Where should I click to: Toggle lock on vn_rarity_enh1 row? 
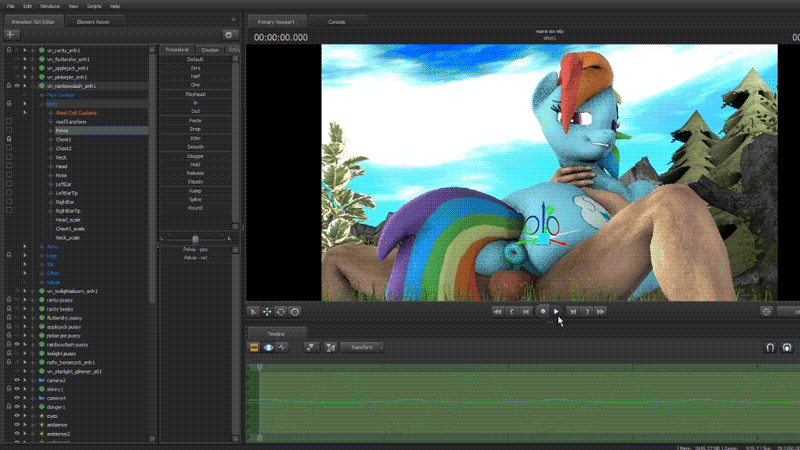(9, 51)
